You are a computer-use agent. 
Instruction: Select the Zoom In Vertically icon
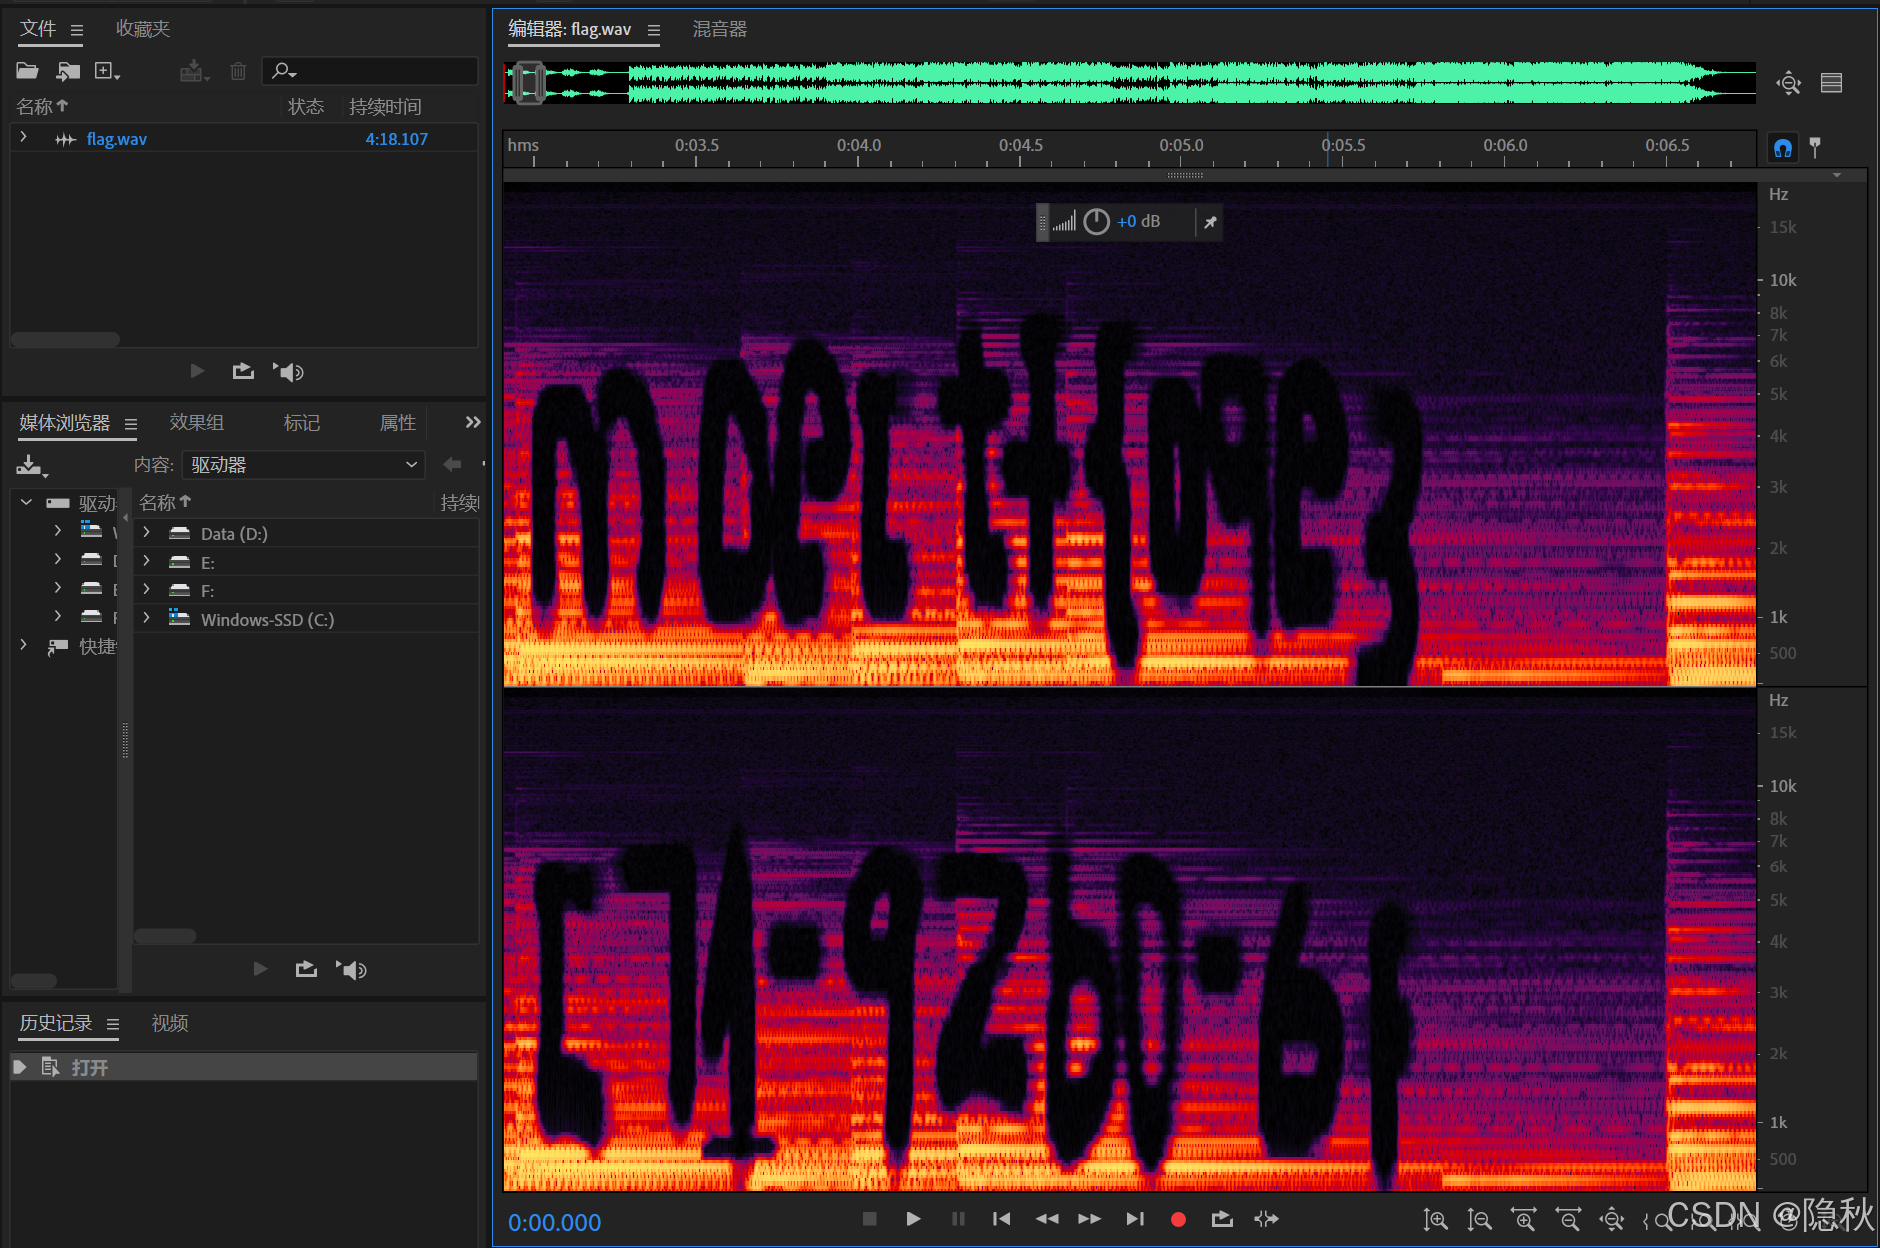coord(1437,1219)
